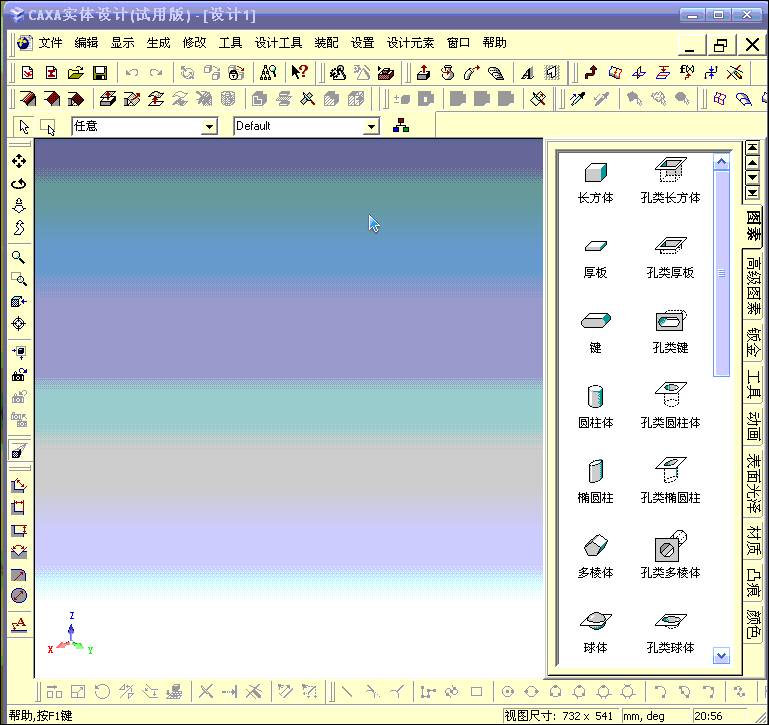Activate the What's This help pointer icon
Viewport: 769px width, 725px height.
[299, 73]
